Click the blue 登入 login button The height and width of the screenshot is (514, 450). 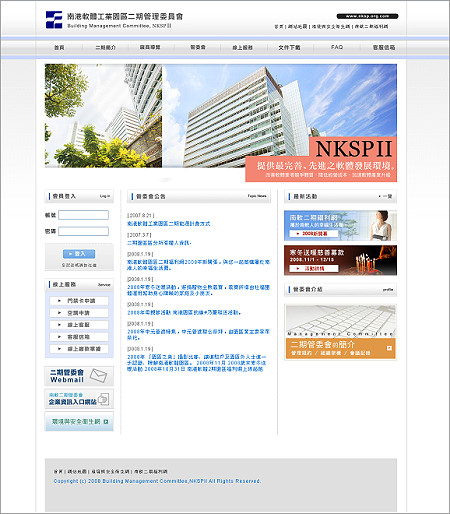coord(79,254)
